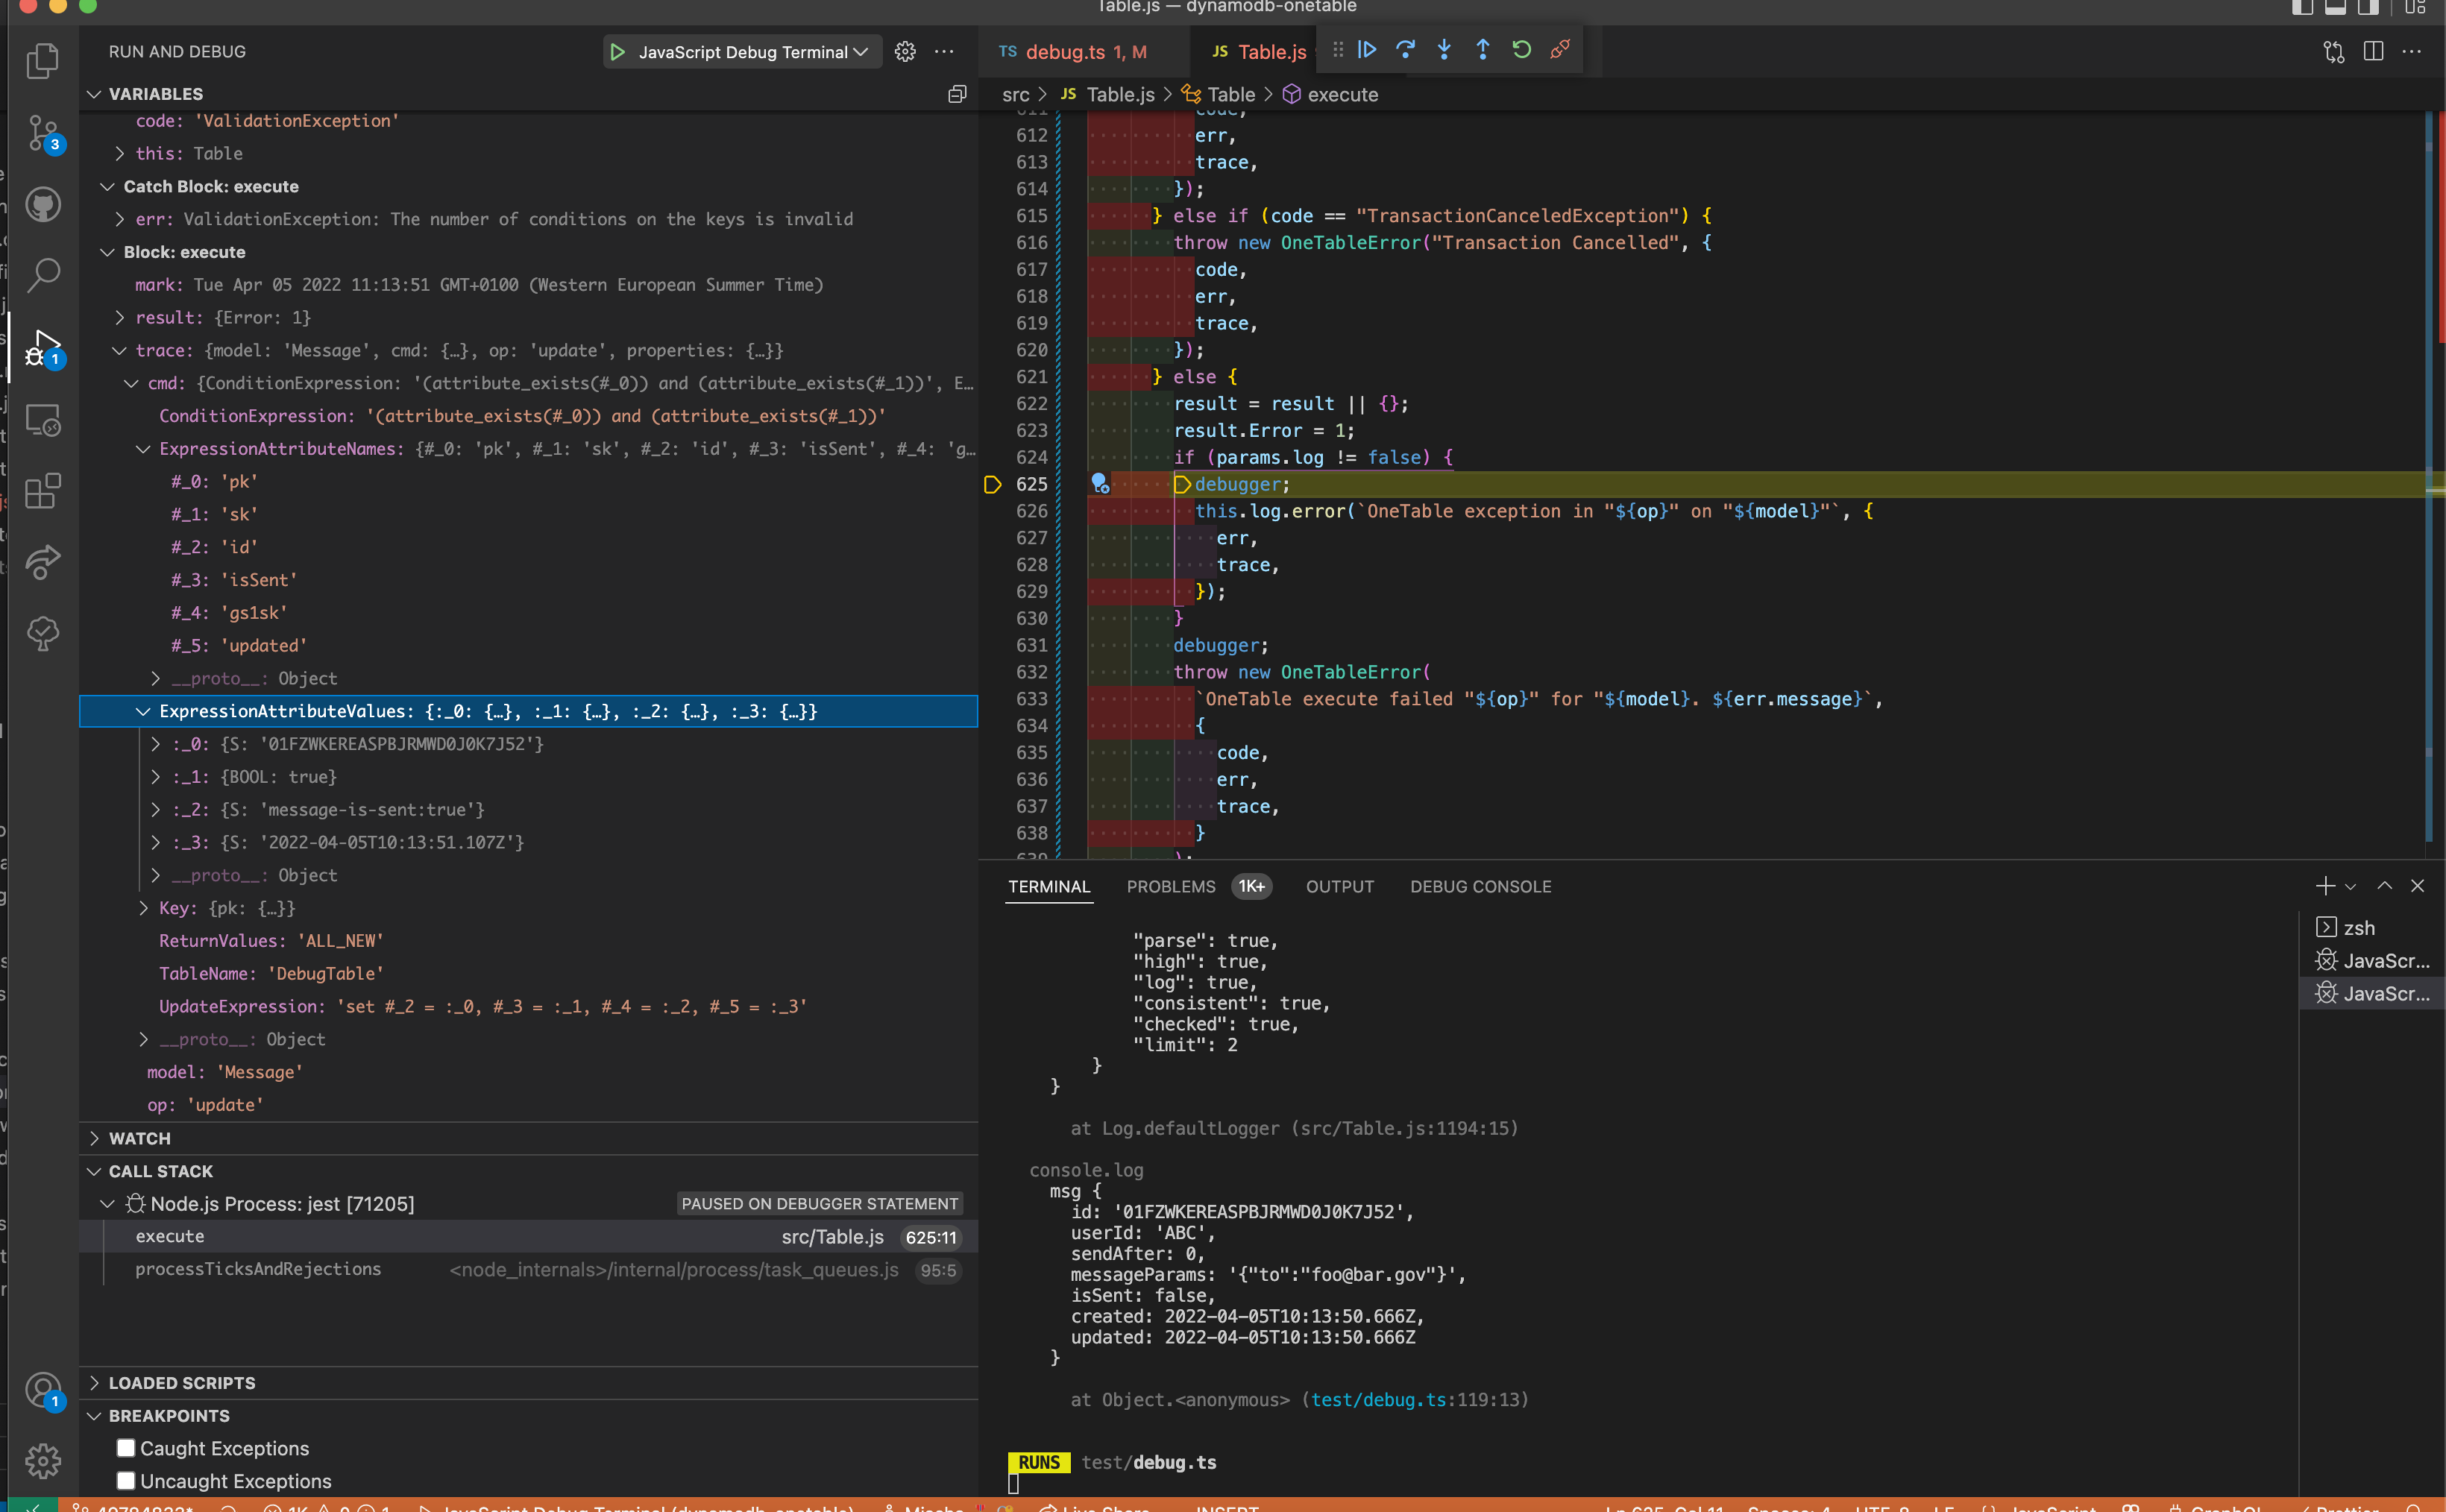2446x1512 pixels.
Task: Enable the Uncaught Exceptions breakpoint checkbox
Action: tap(126, 1481)
